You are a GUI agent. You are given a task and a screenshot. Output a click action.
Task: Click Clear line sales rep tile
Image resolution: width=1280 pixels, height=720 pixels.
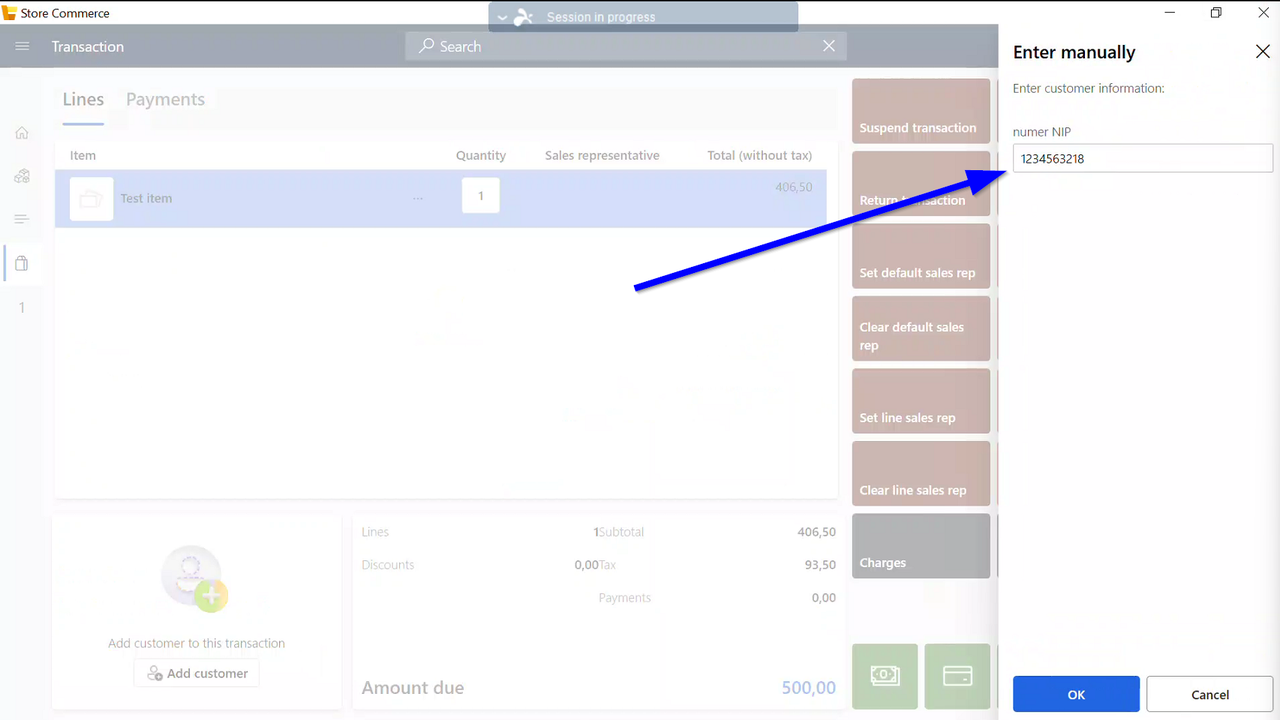[x=921, y=474]
